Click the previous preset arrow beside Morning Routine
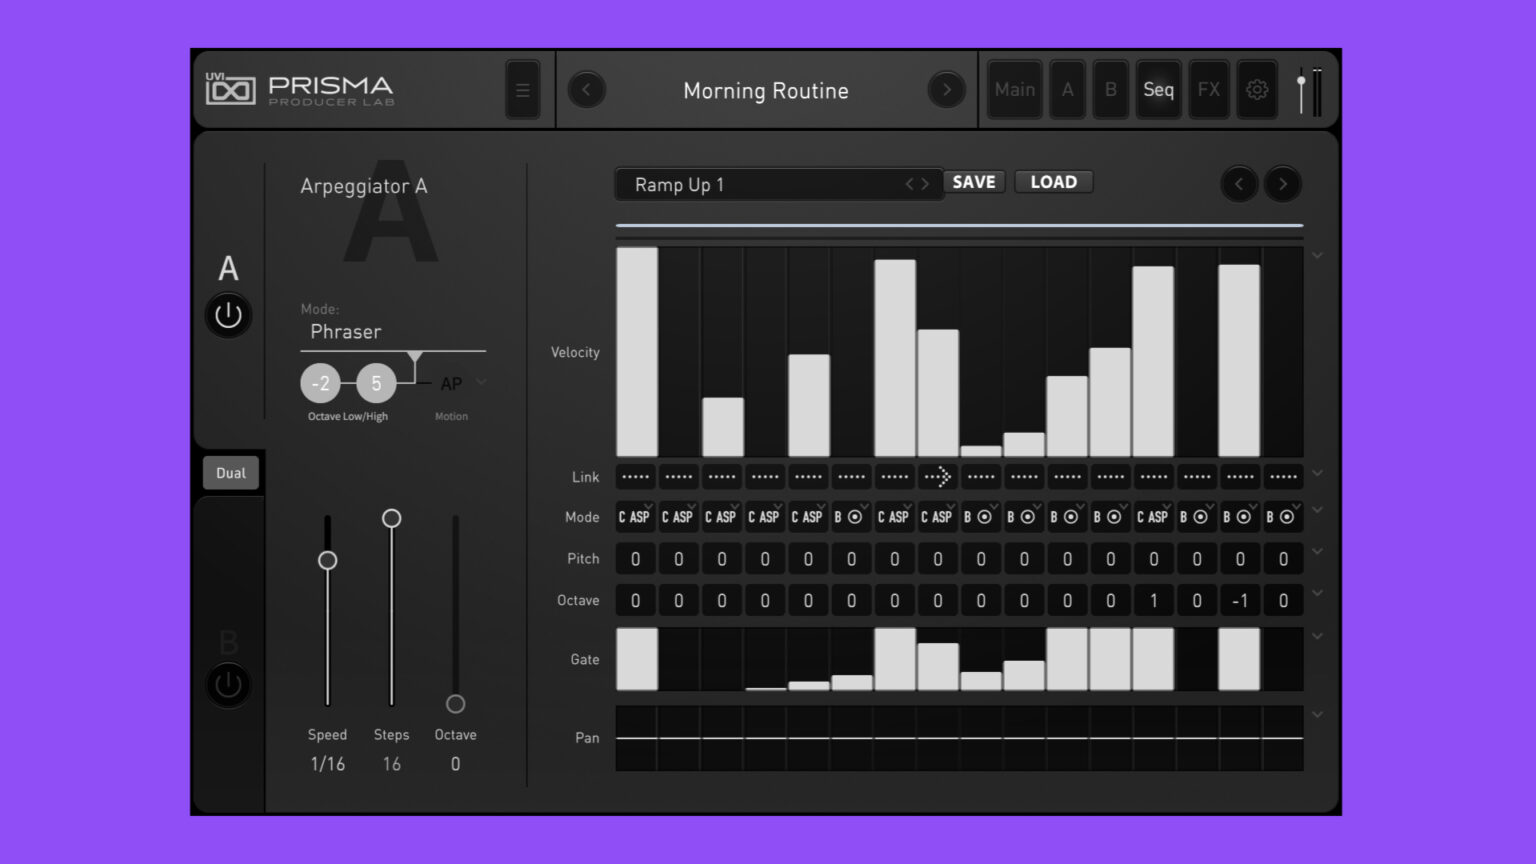The image size is (1536, 864). pyautogui.click(x=587, y=90)
